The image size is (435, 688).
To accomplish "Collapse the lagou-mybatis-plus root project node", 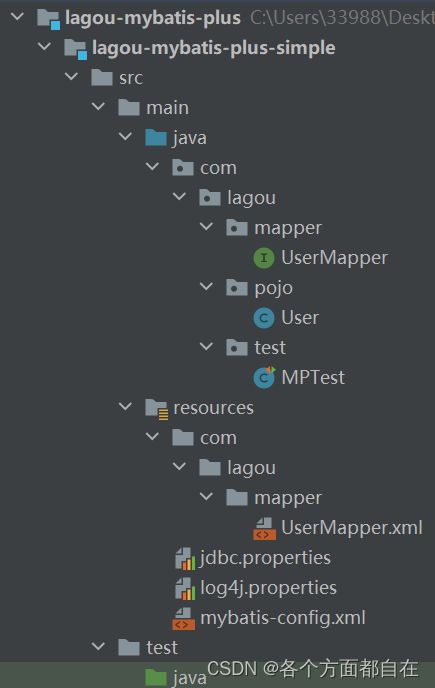I will [x=18, y=17].
